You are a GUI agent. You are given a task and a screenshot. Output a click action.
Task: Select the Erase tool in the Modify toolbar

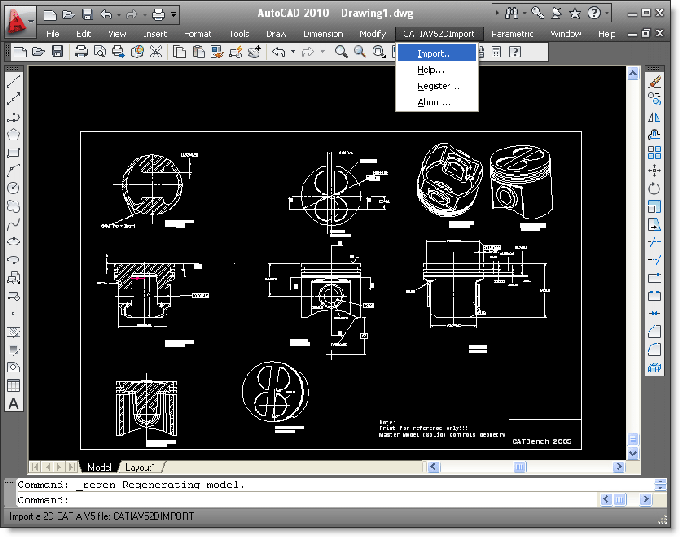pos(654,81)
